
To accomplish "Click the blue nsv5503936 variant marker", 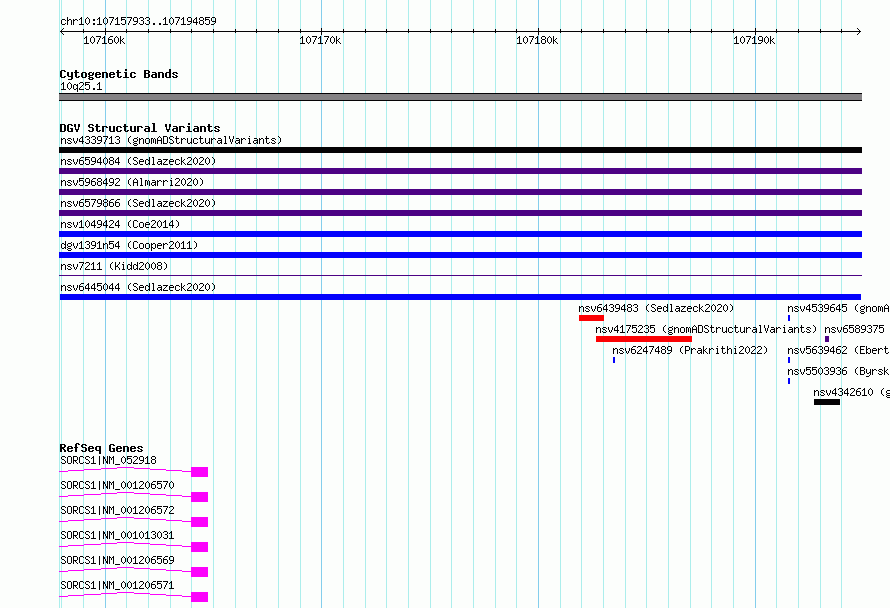I will pos(789,381).
